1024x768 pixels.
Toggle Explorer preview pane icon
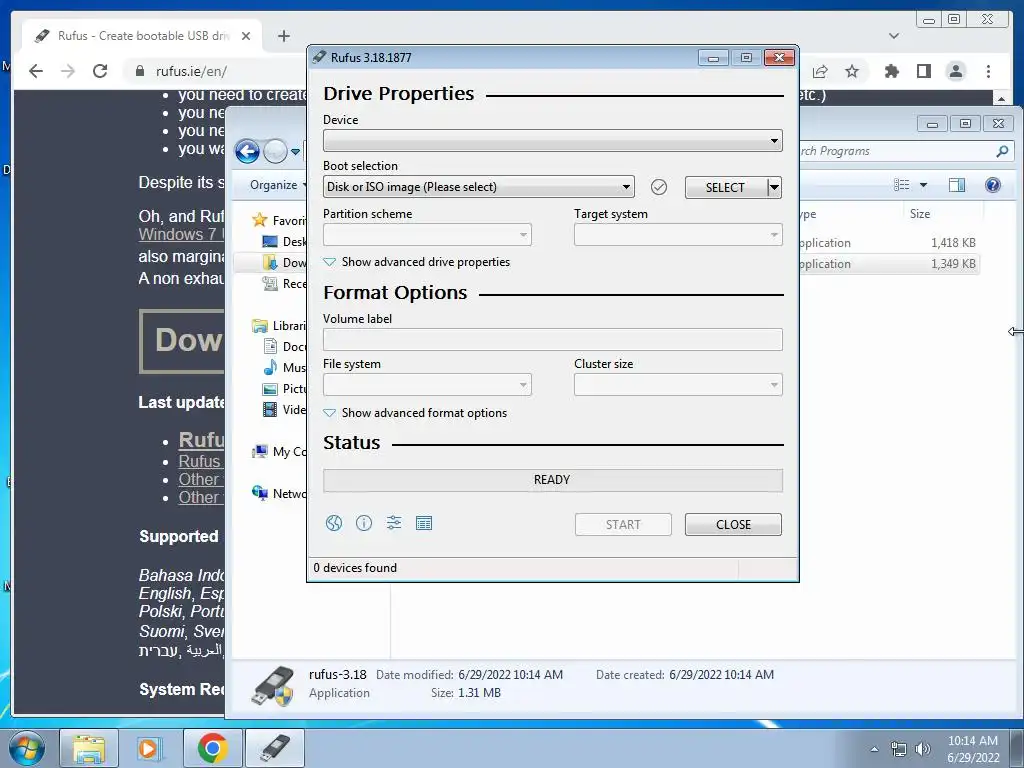point(957,185)
